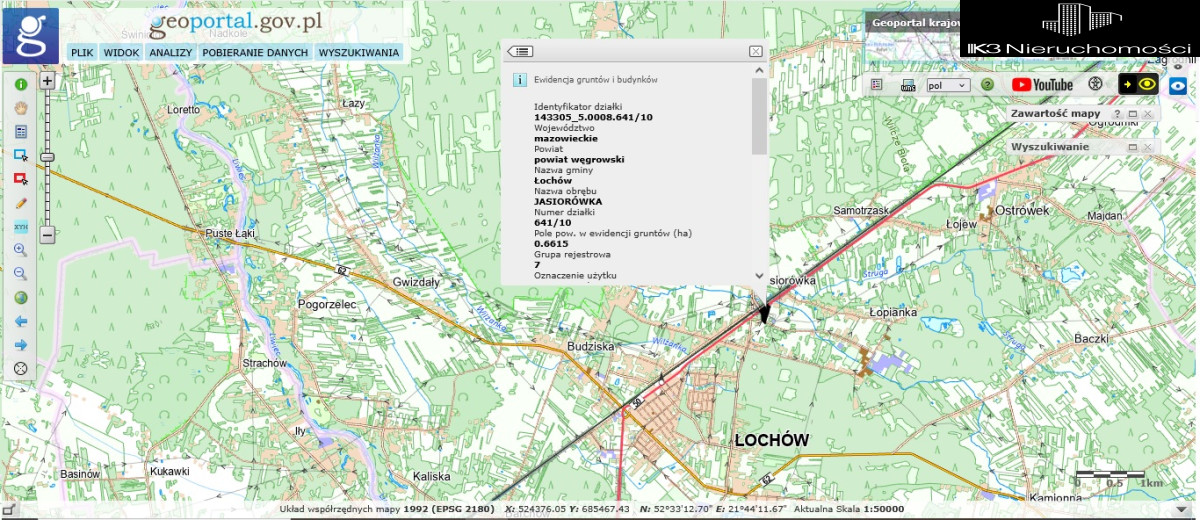The image size is (1200, 520).
Task: Click the magnifier zoom-in tool
Action: pyautogui.click(x=20, y=250)
